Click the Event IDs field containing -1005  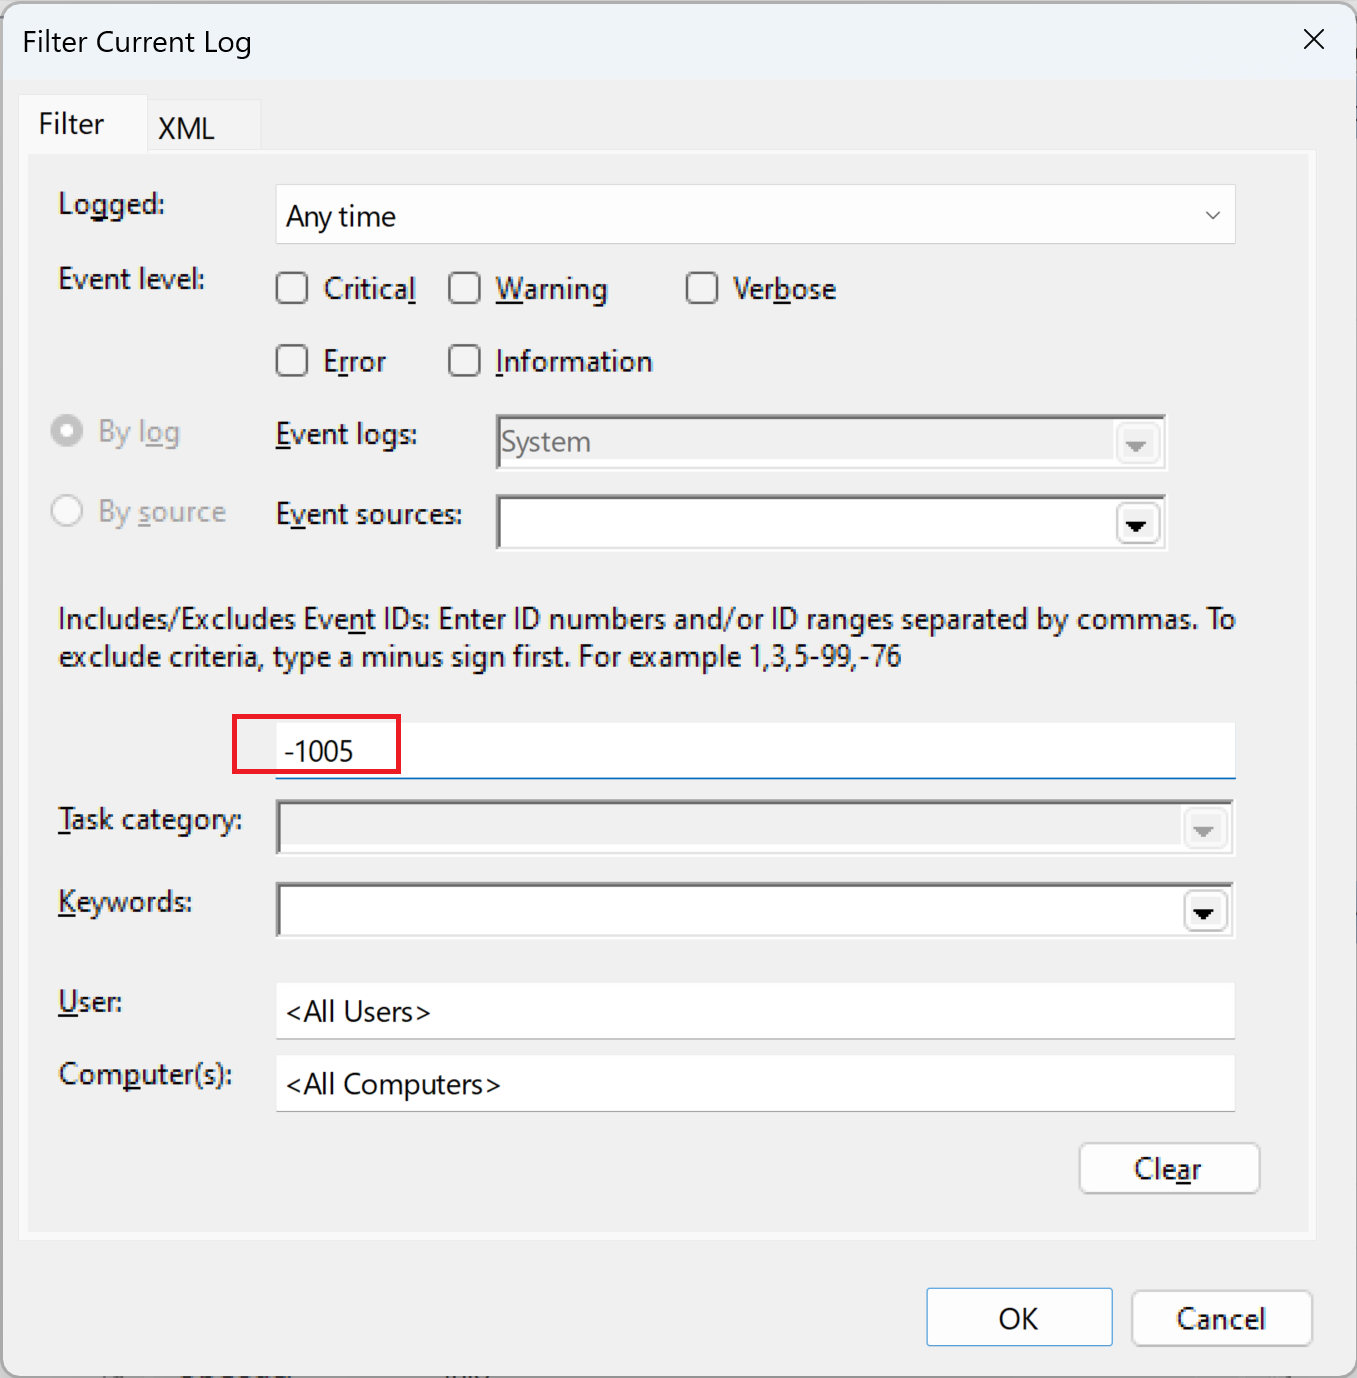(700, 749)
